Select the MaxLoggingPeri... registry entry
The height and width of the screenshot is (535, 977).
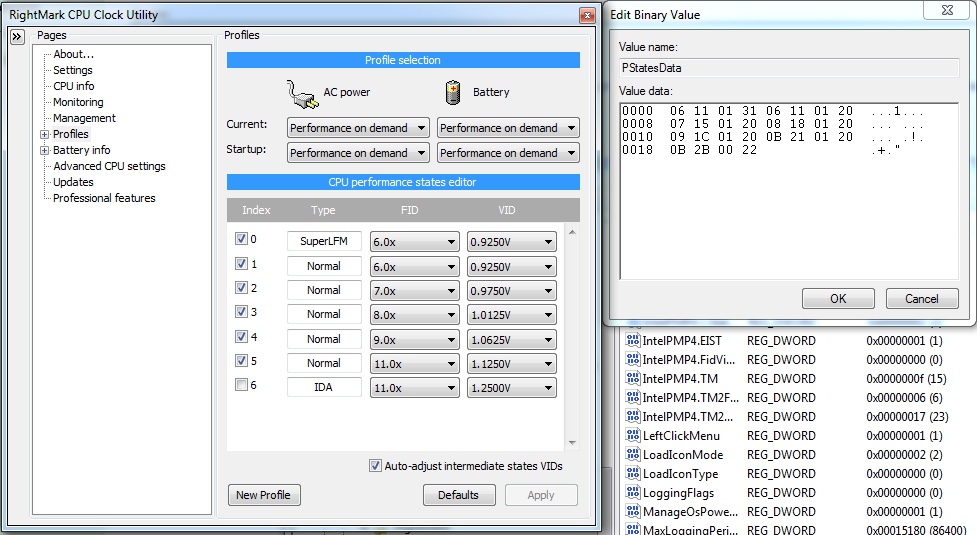[x=690, y=529]
